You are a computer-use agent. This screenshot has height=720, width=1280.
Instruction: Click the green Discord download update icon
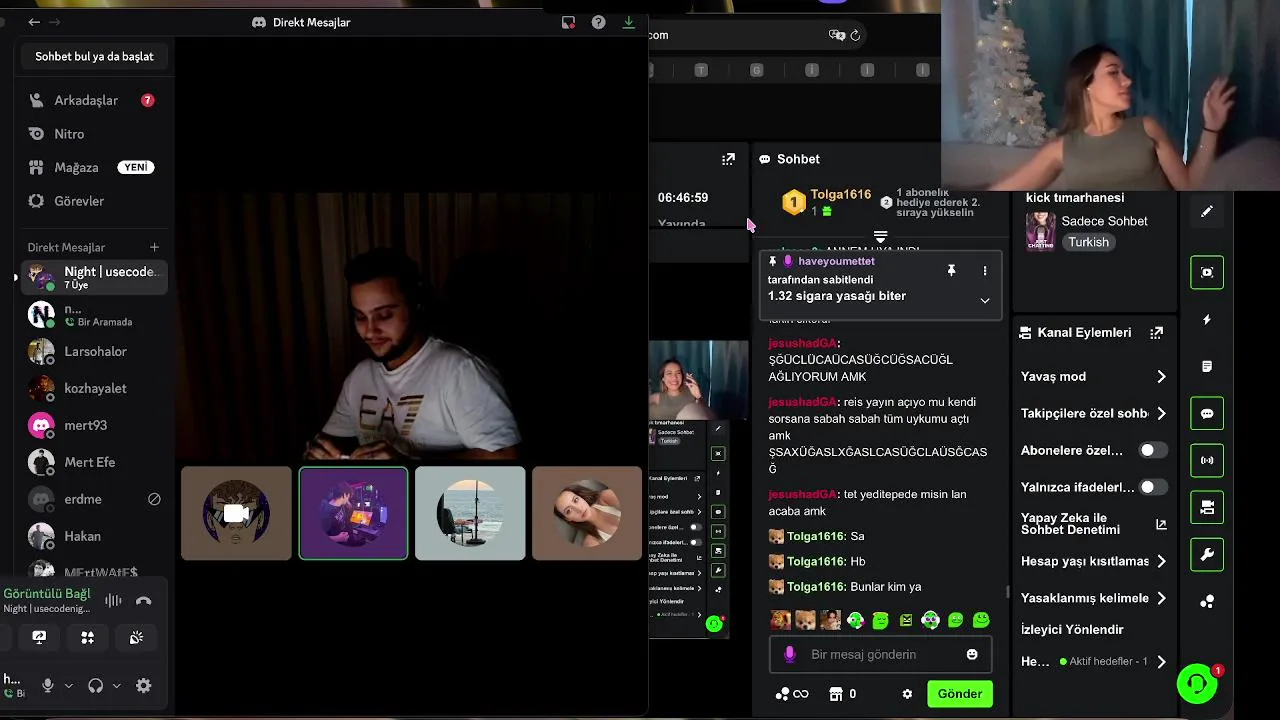point(628,22)
